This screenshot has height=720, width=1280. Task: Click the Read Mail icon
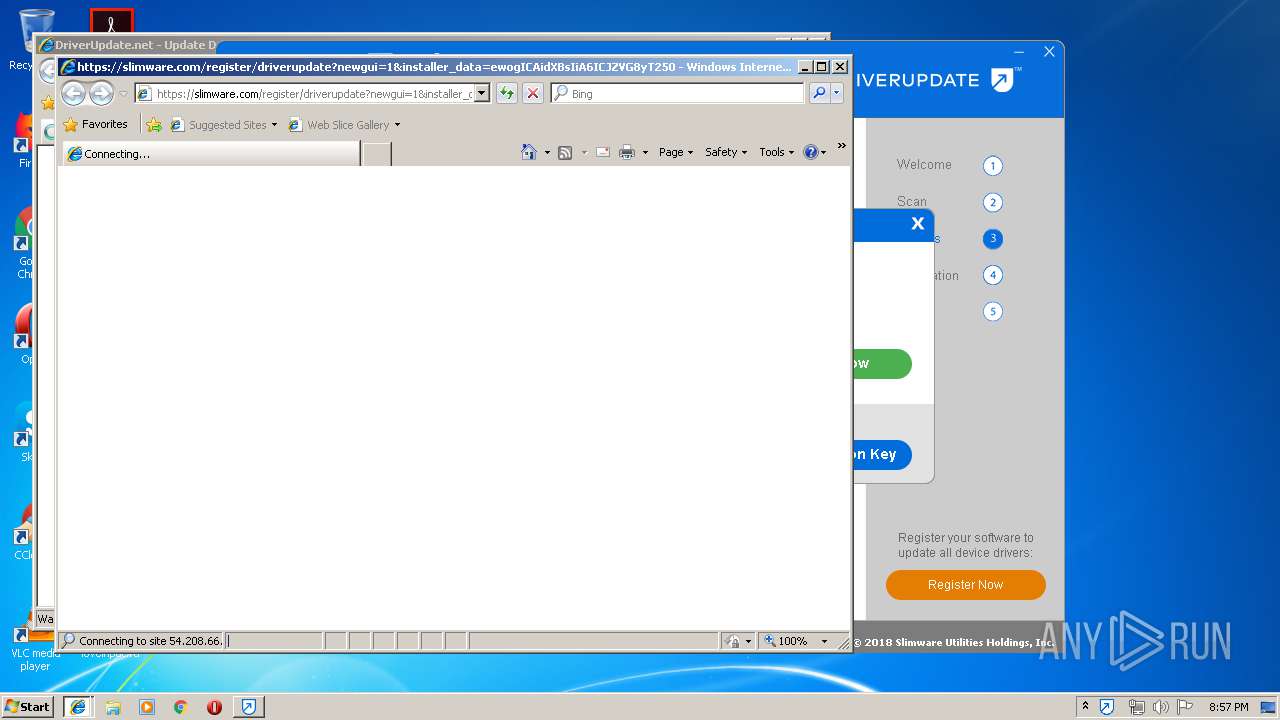point(603,152)
